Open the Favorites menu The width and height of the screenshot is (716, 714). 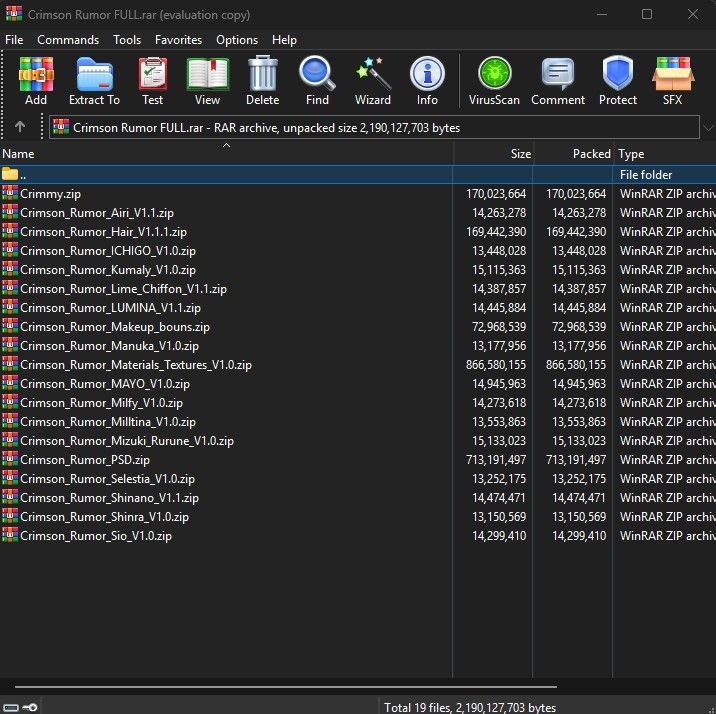tap(179, 40)
